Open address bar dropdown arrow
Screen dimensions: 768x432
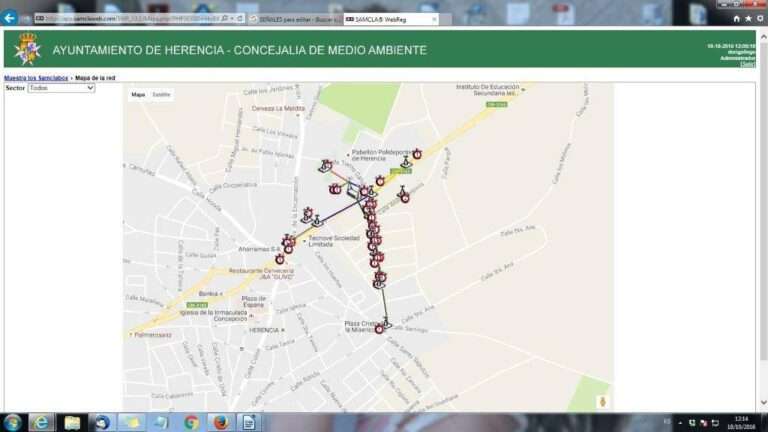pos(232,19)
